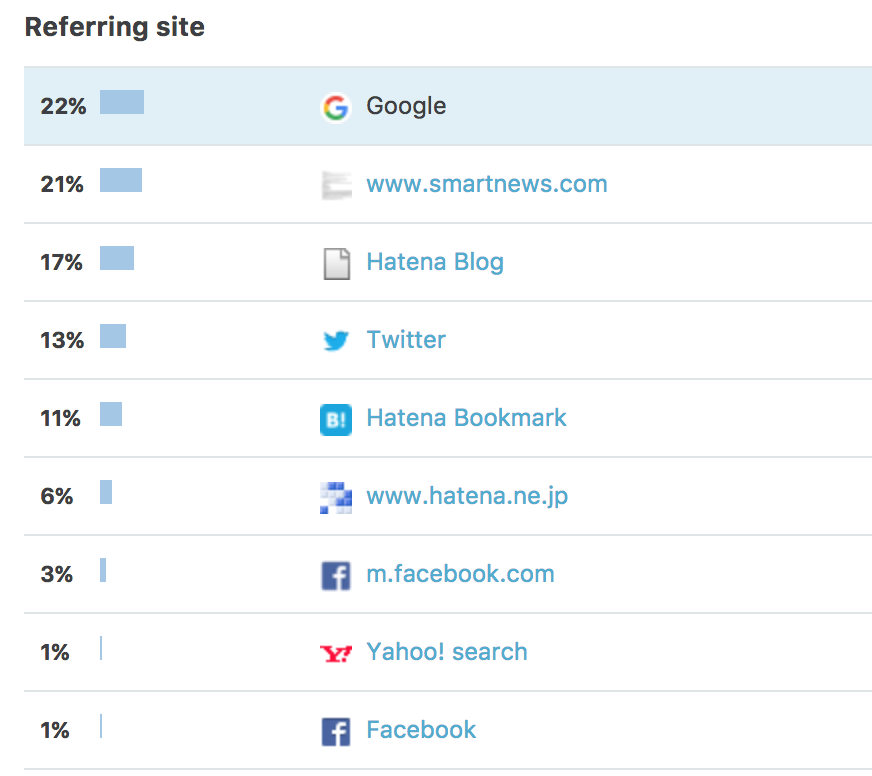Click the 1% value beside Facebook
The image size is (872, 776).
click(54, 730)
